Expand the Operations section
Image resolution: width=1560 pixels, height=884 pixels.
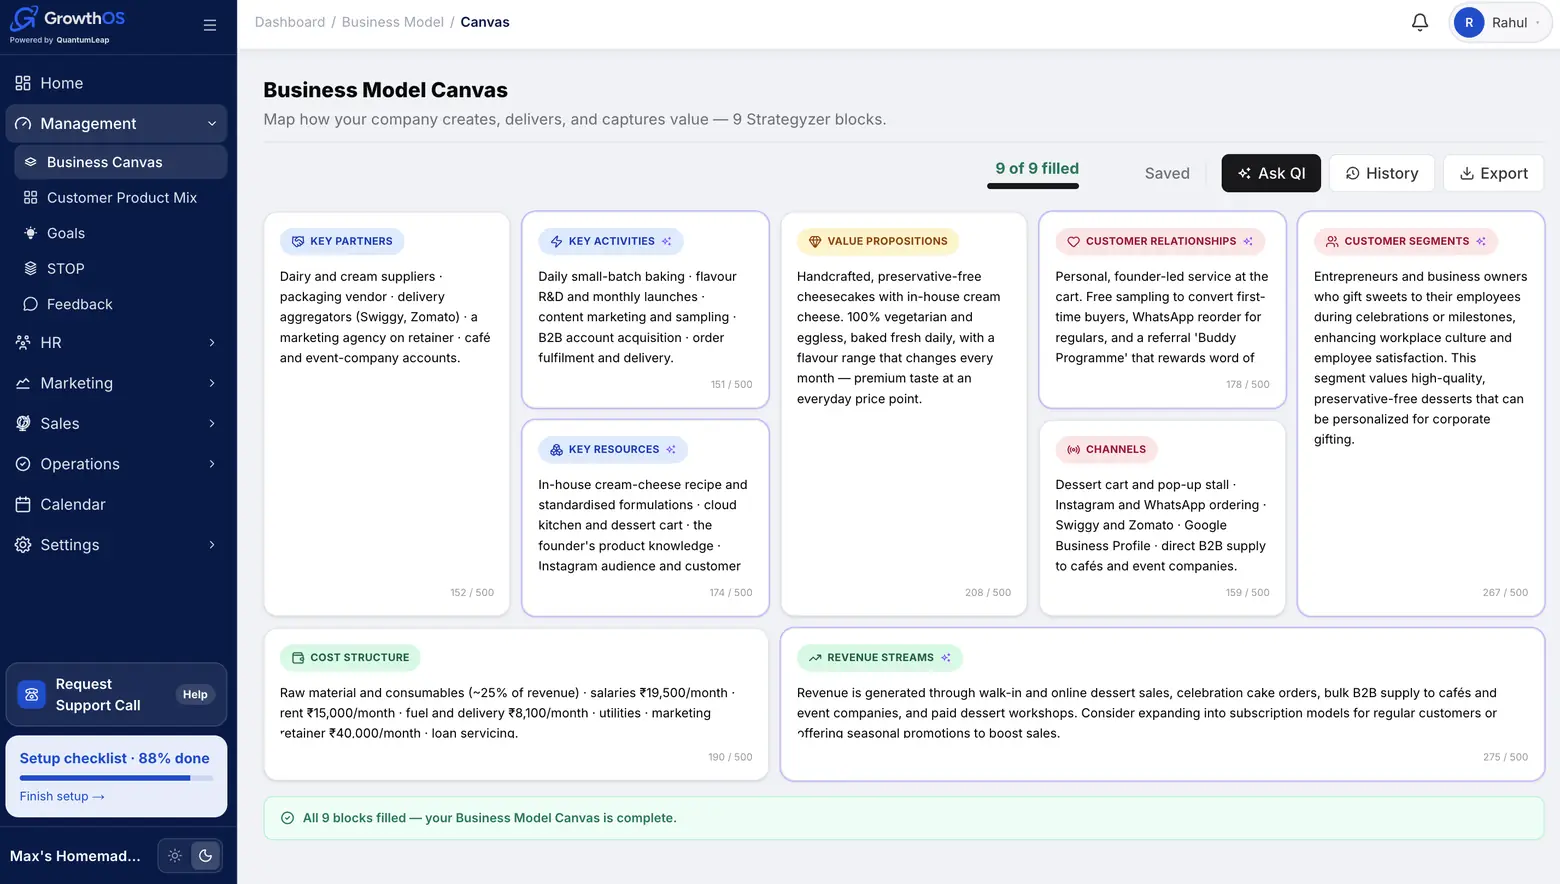[116, 464]
